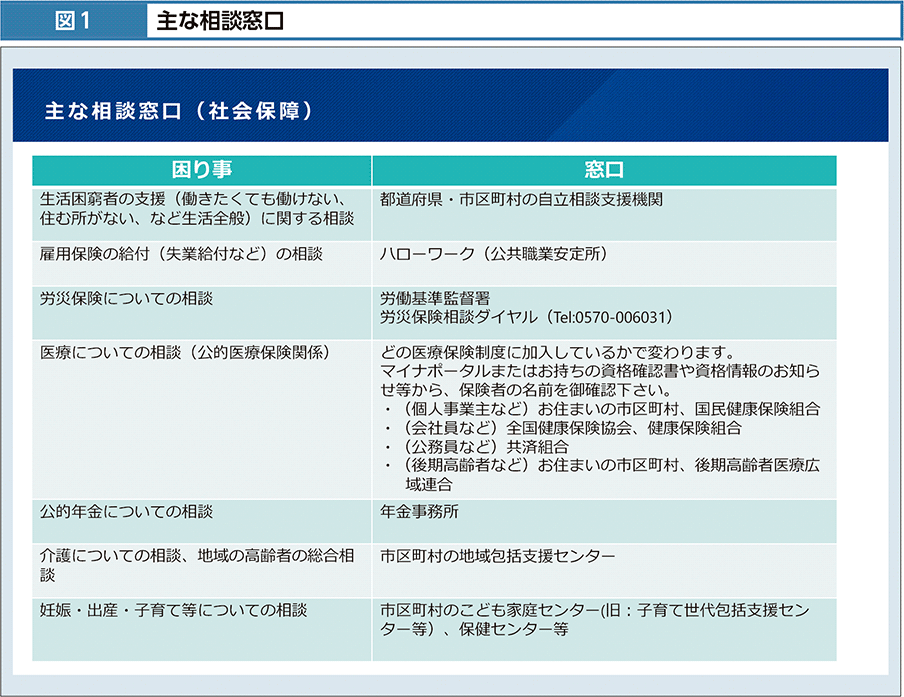Select the 'ハローワーク（公共職業安定所）' cell
Viewport: 904px width, 697px height.
pyautogui.click(x=604, y=263)
